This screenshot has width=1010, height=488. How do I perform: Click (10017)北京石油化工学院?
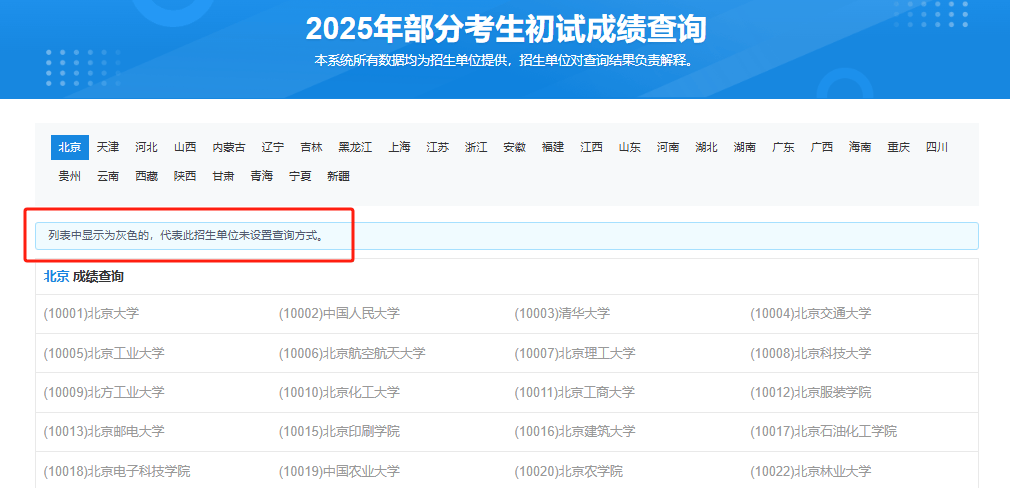(x=823, y=431)
